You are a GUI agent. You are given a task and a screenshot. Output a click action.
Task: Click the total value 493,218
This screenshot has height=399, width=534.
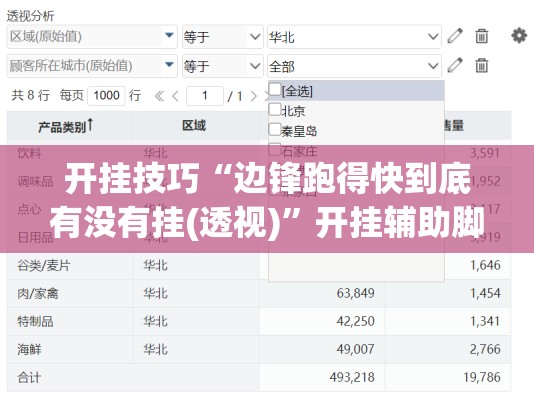click(352, 377)
